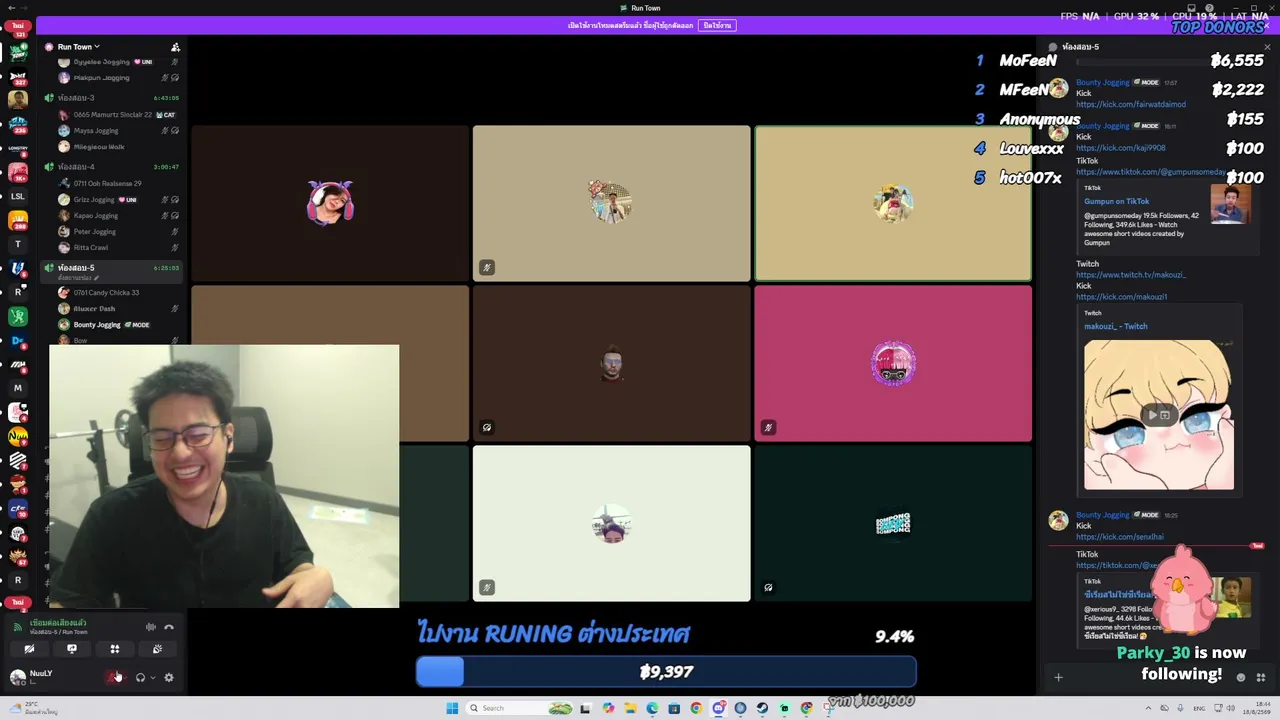Open the server icon with 236 badge
The width and height of the screenshot is (1280, 720).
pos(18,124)
